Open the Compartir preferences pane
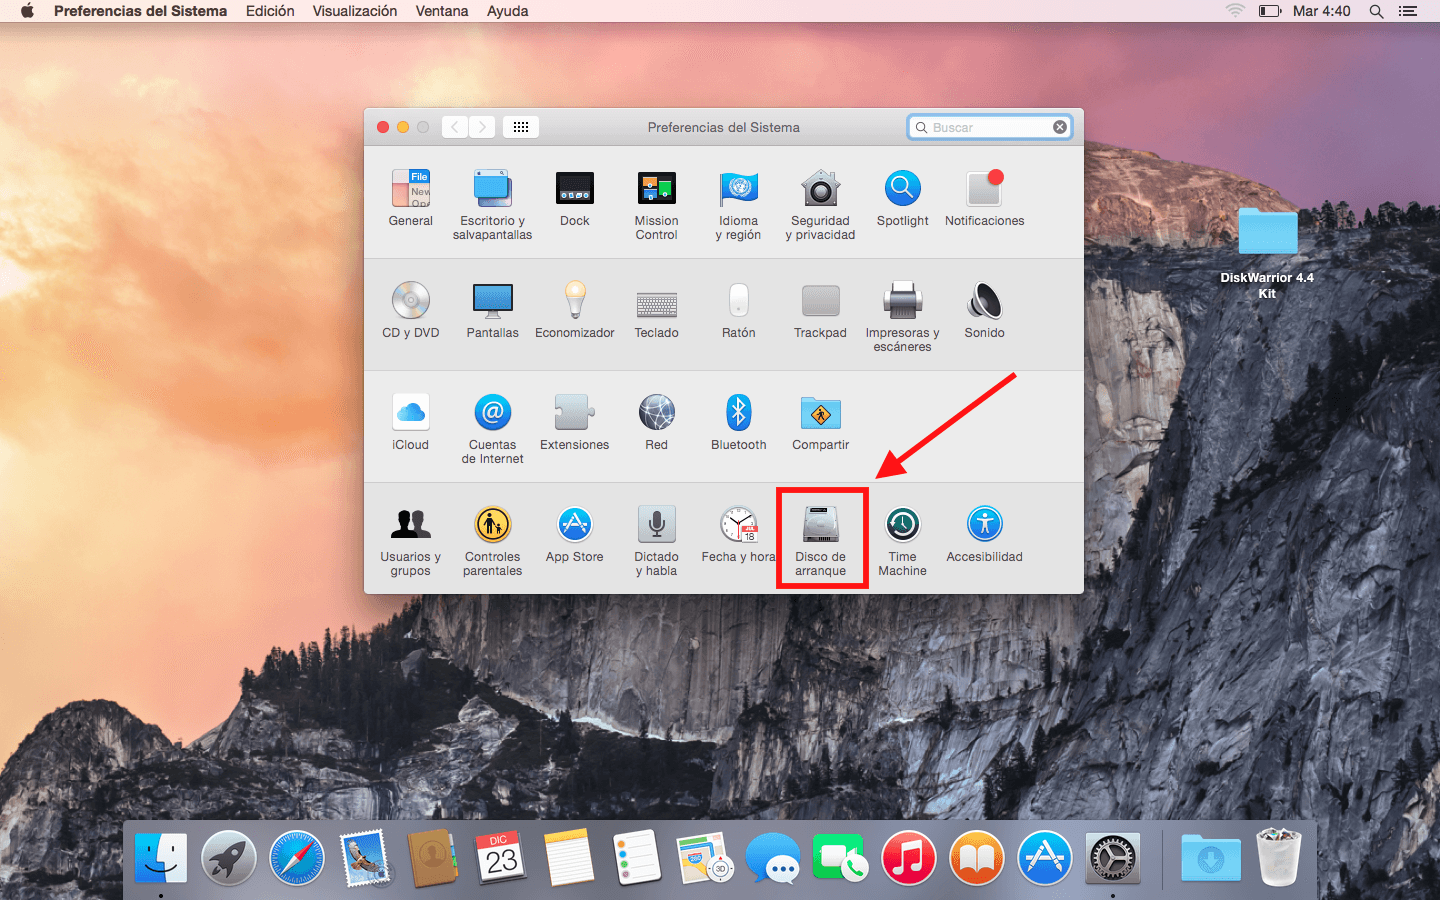The image size is (1440, 900). [x=821, y=422]
